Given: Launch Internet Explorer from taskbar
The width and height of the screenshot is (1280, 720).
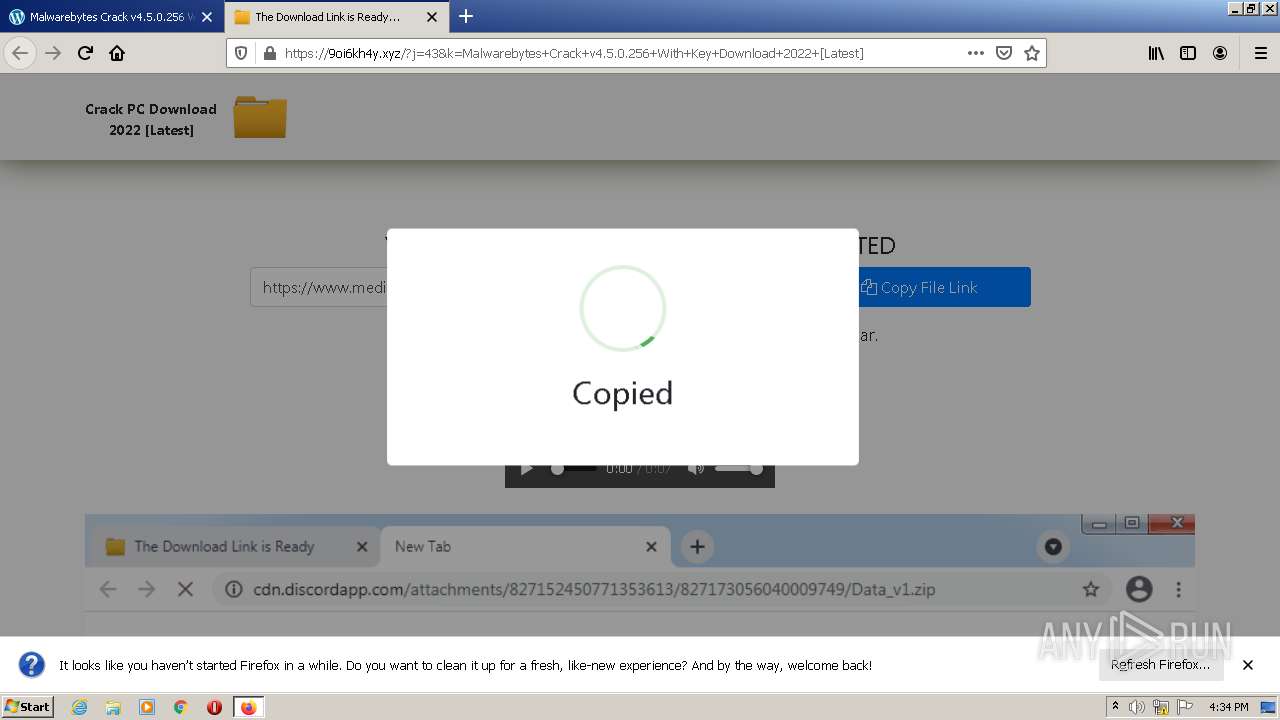Looking at the screenshot, I should 79,707.
